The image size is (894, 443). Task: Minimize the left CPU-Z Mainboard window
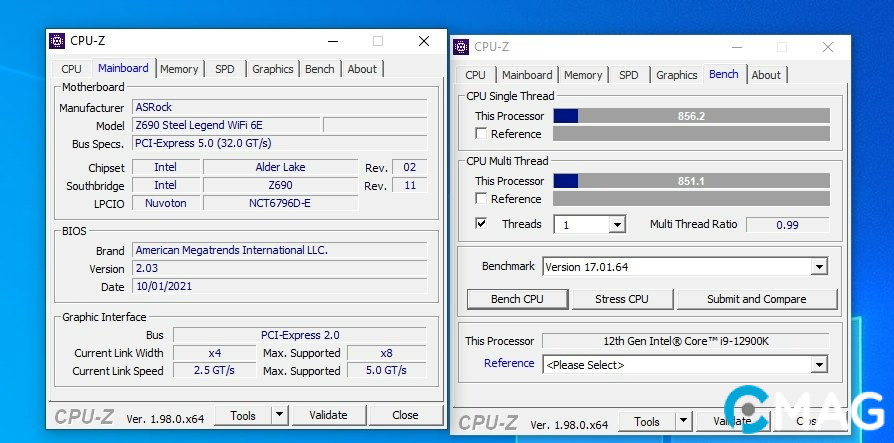click(x=330, y=41)
